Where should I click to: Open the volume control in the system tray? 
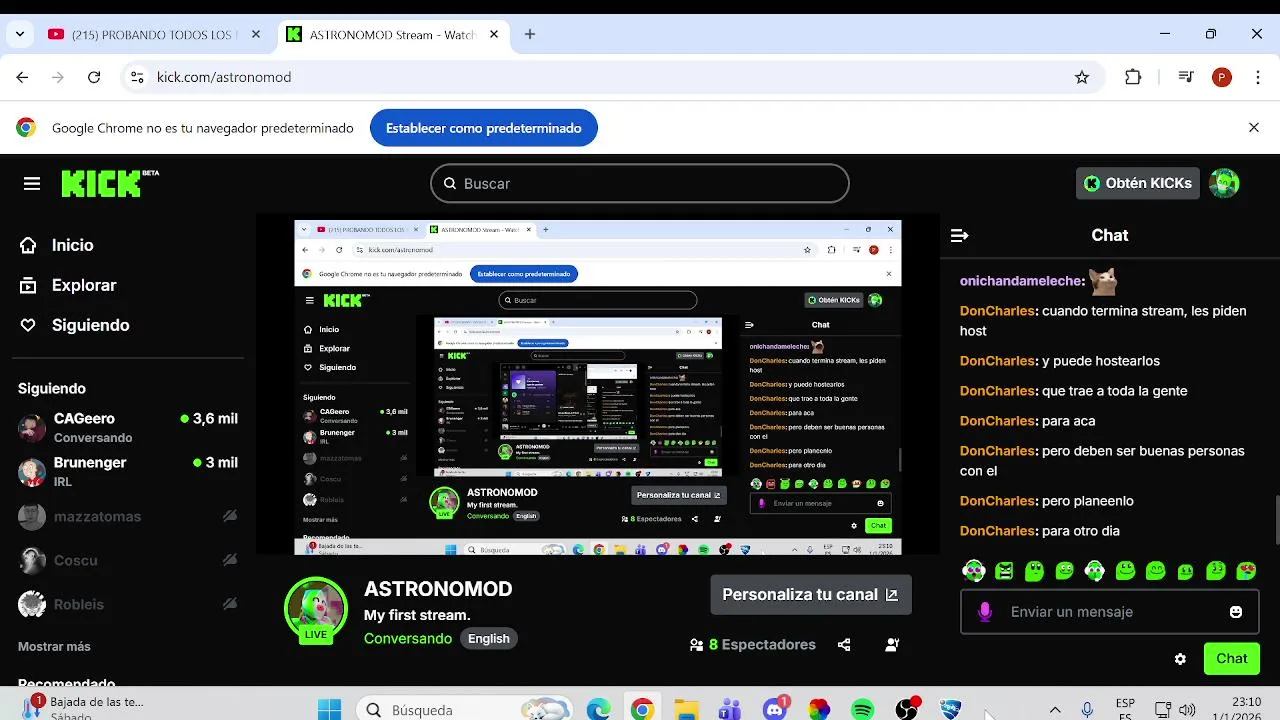1187,710
